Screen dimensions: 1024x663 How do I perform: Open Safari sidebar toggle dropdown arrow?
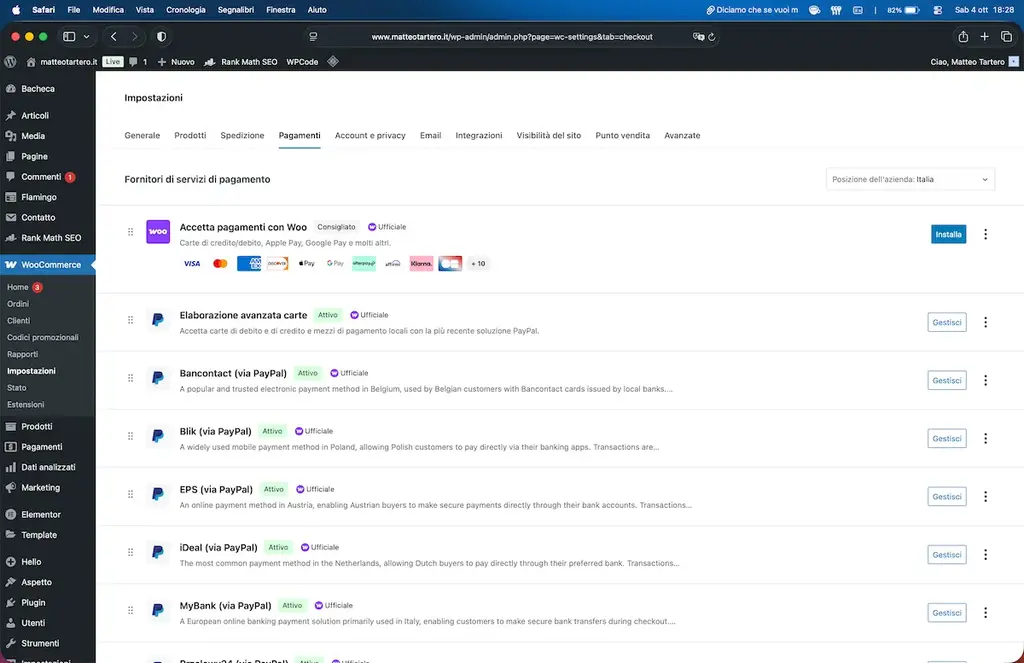click(x=87, y=37)
